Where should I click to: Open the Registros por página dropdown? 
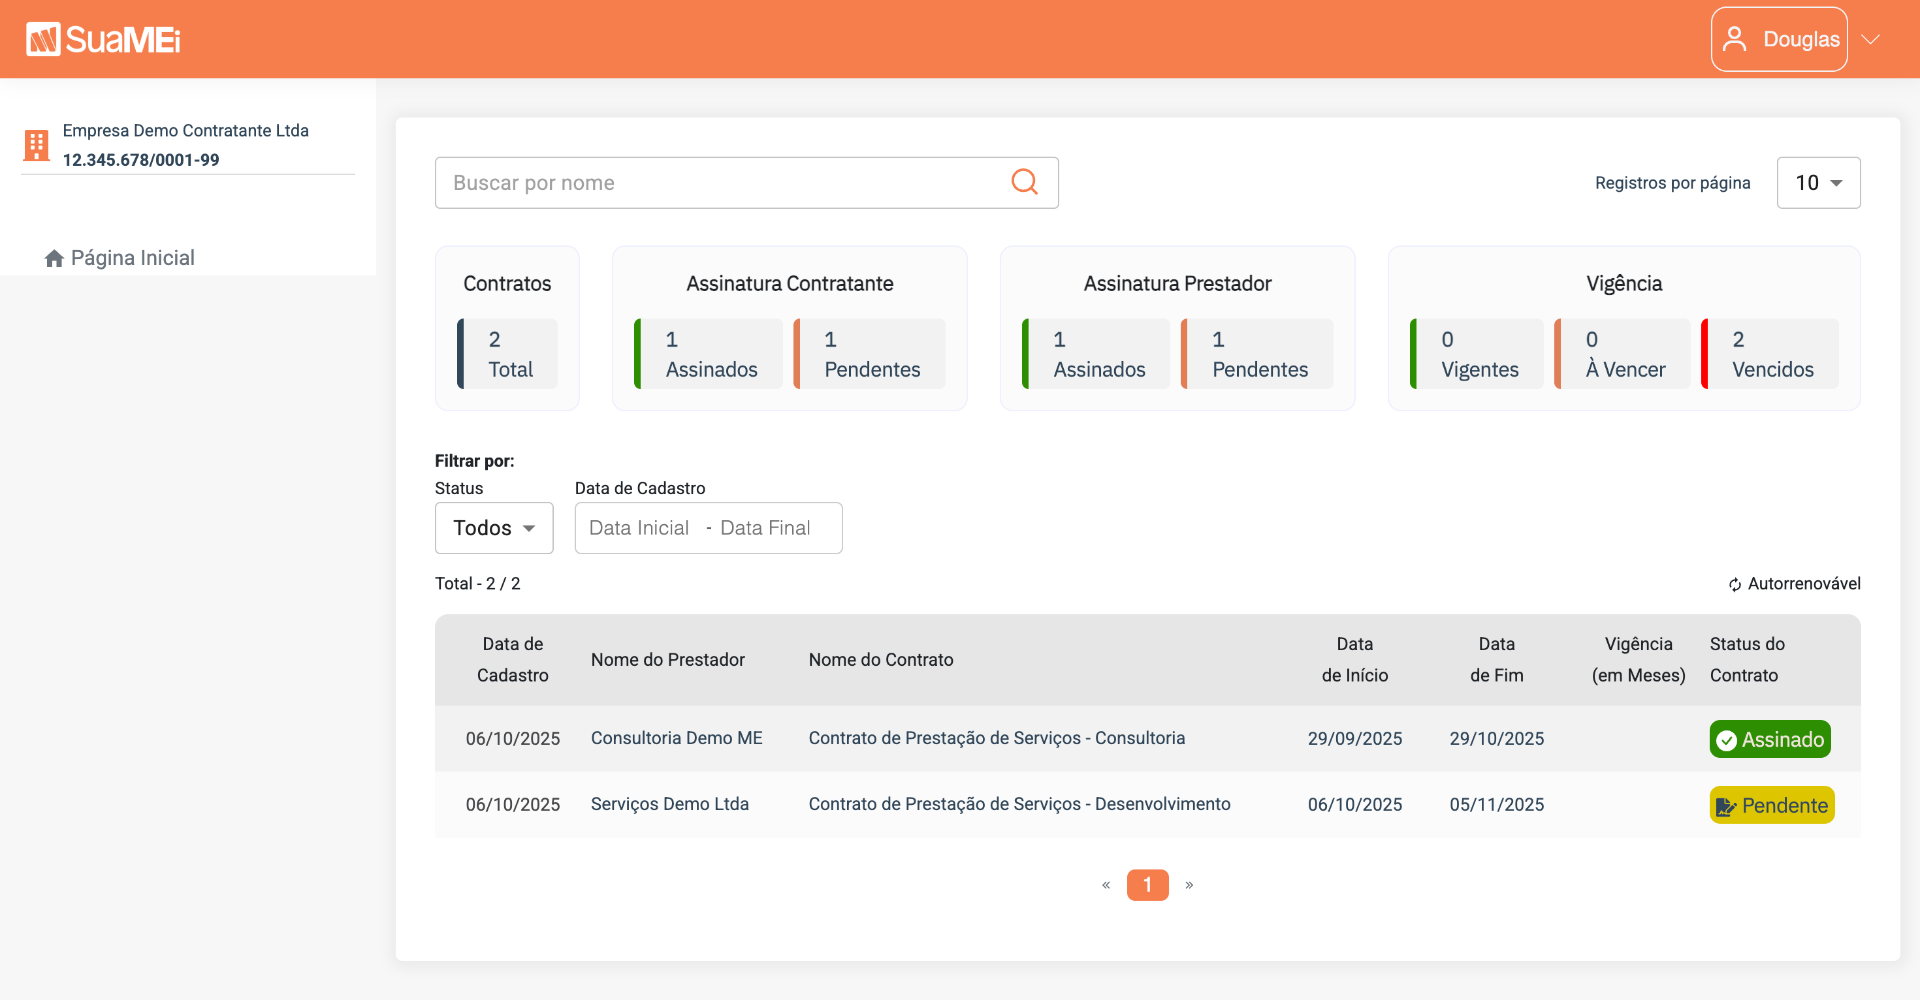point(1818,183)
